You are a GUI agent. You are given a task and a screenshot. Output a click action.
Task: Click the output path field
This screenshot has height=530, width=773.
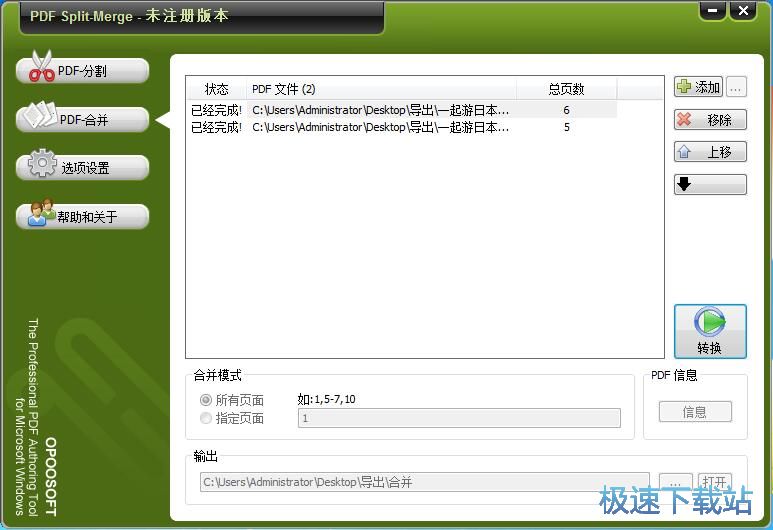424,482
